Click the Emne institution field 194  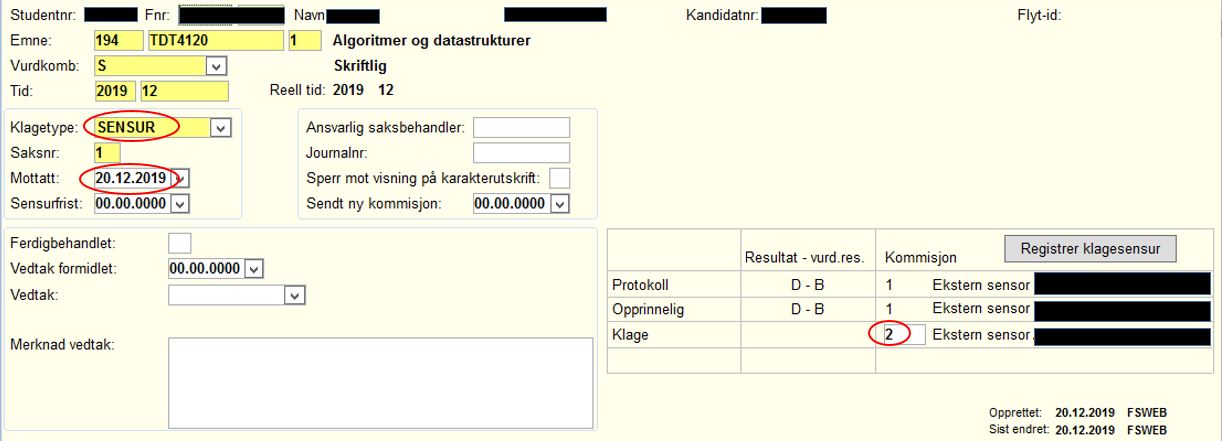tap(118, 41)
